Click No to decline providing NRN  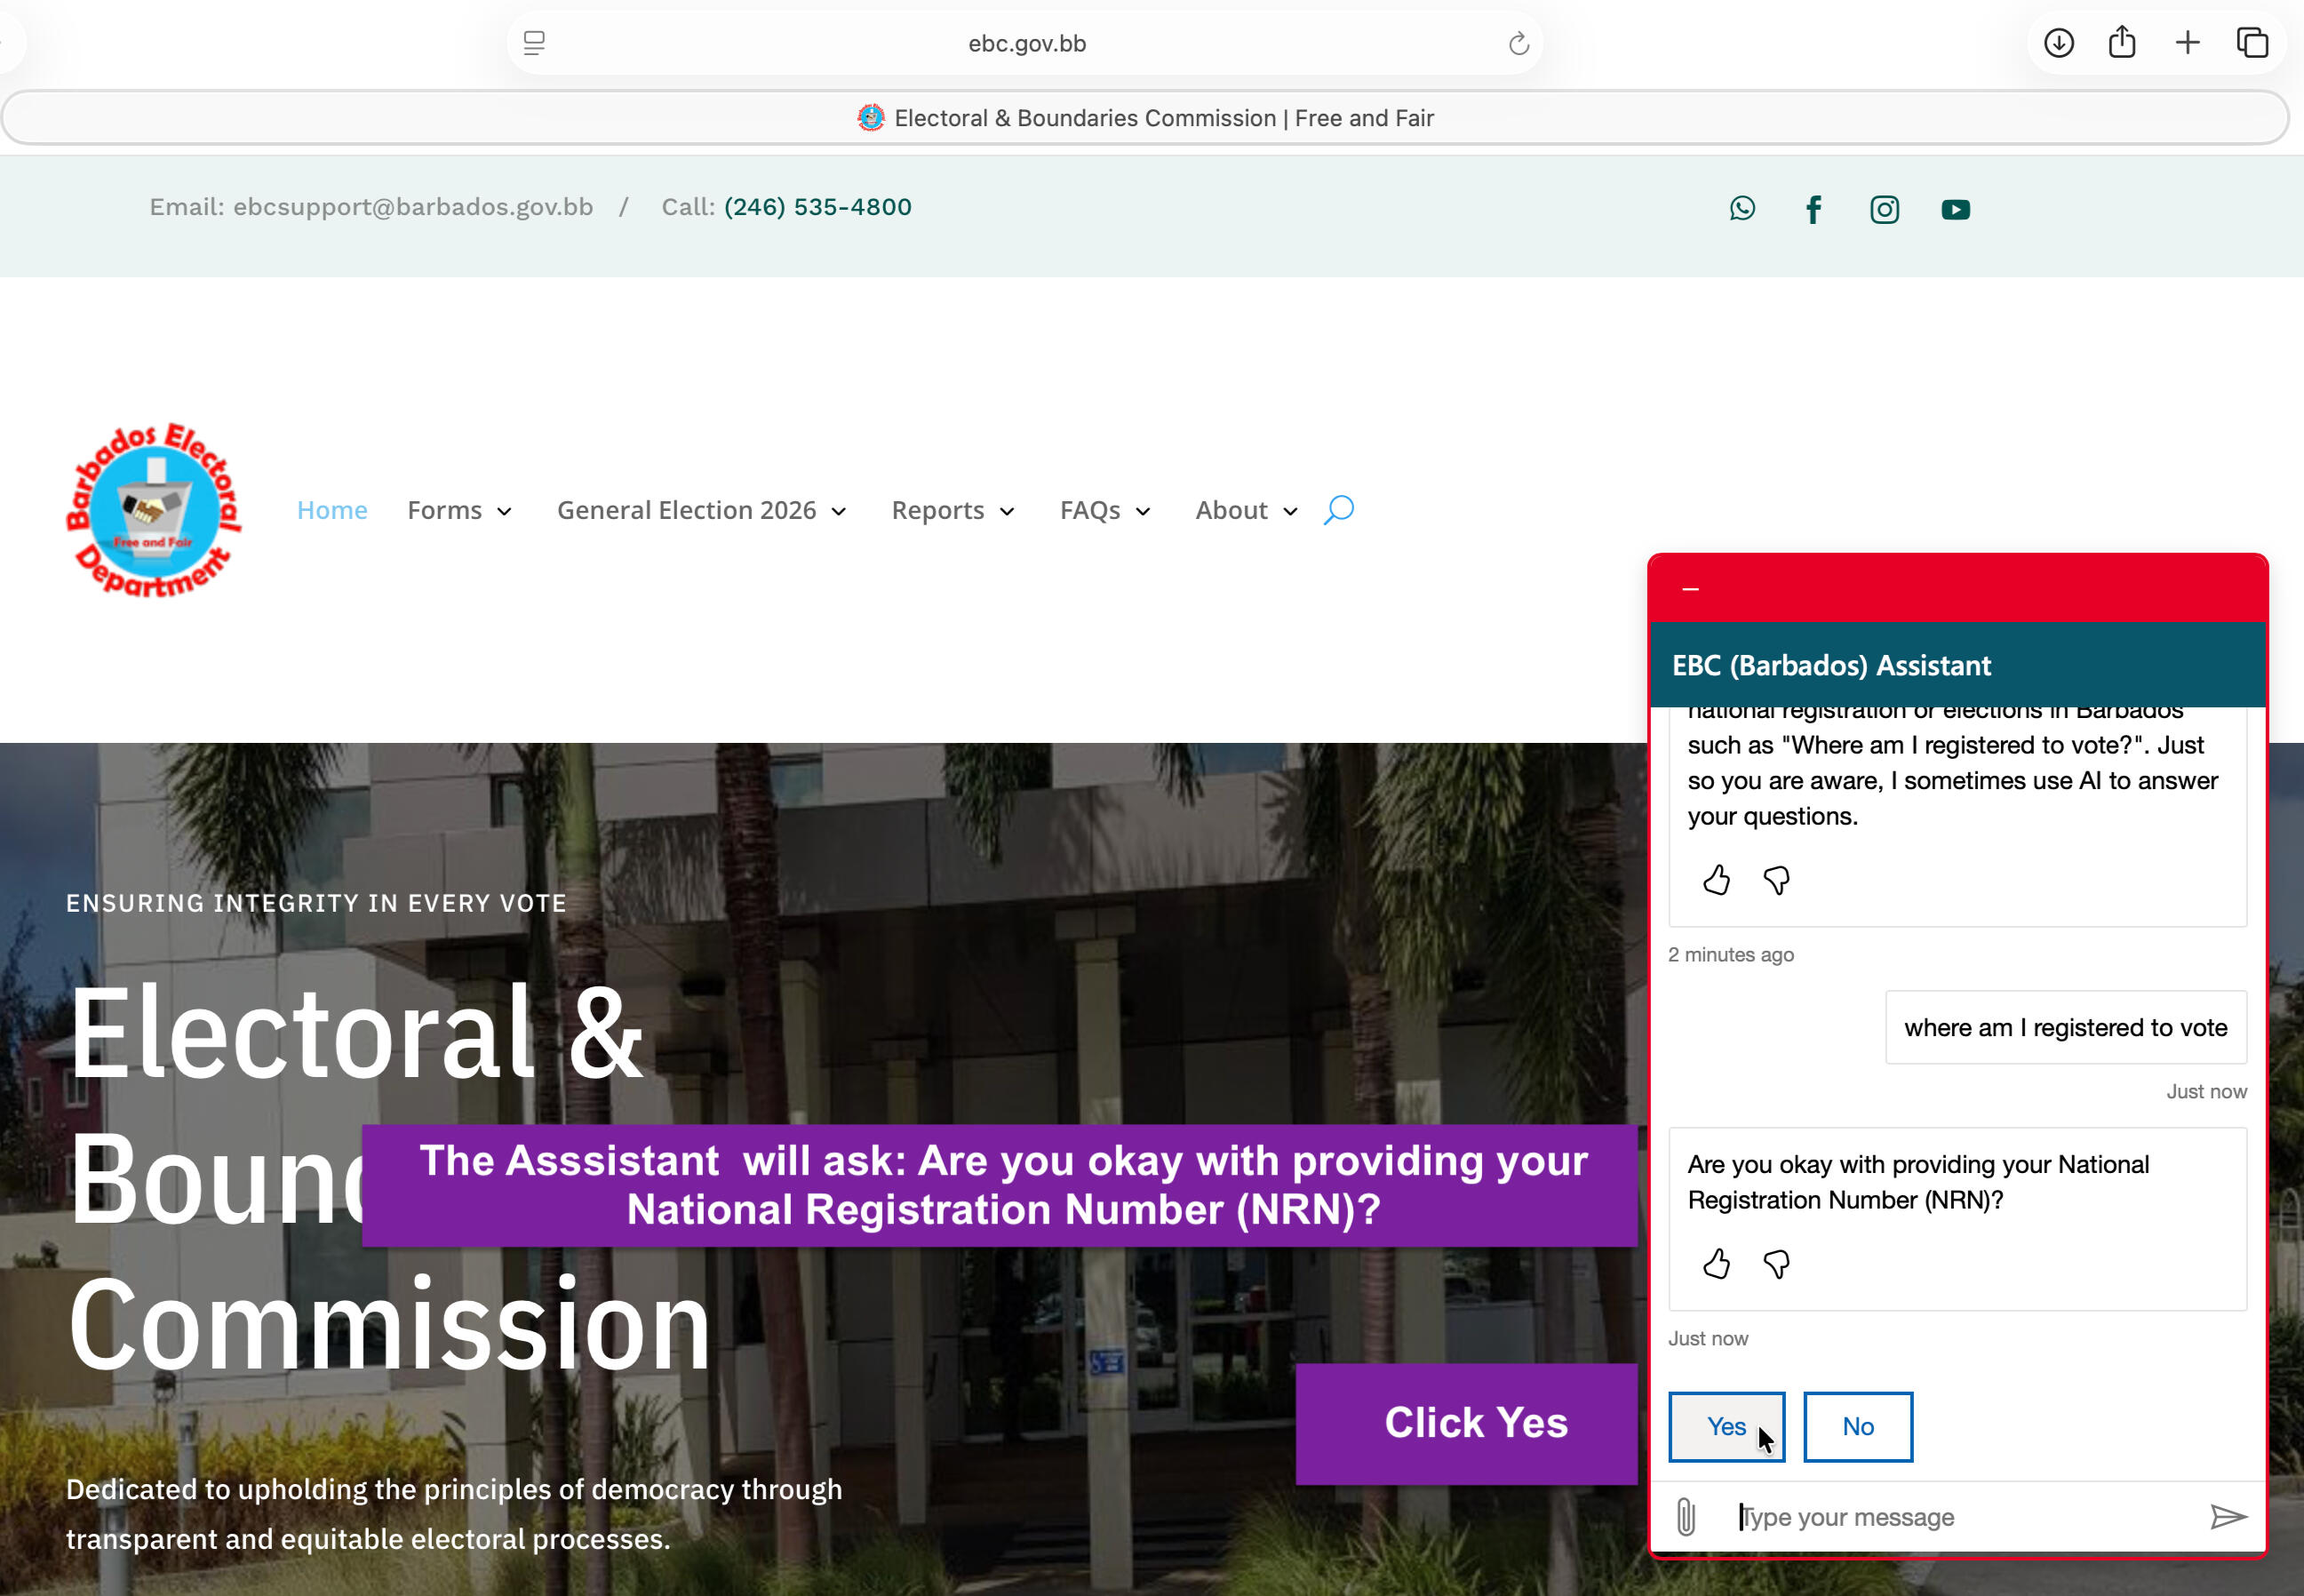pos(1857,1426)
